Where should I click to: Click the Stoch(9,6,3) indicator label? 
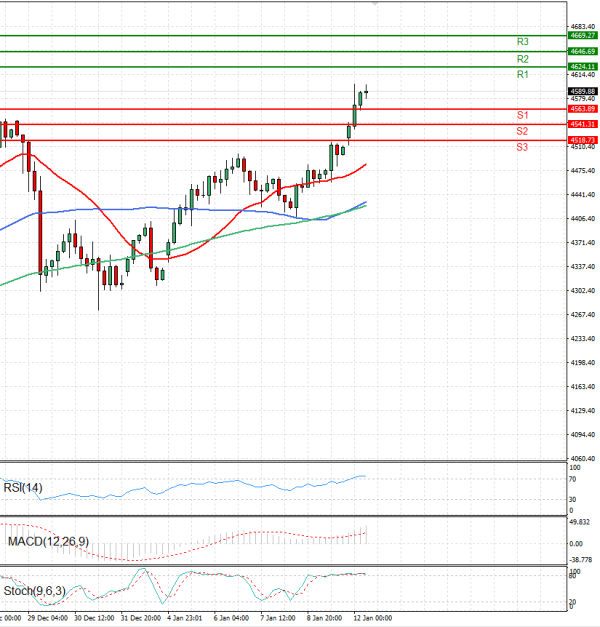click(x=33, y=591)
